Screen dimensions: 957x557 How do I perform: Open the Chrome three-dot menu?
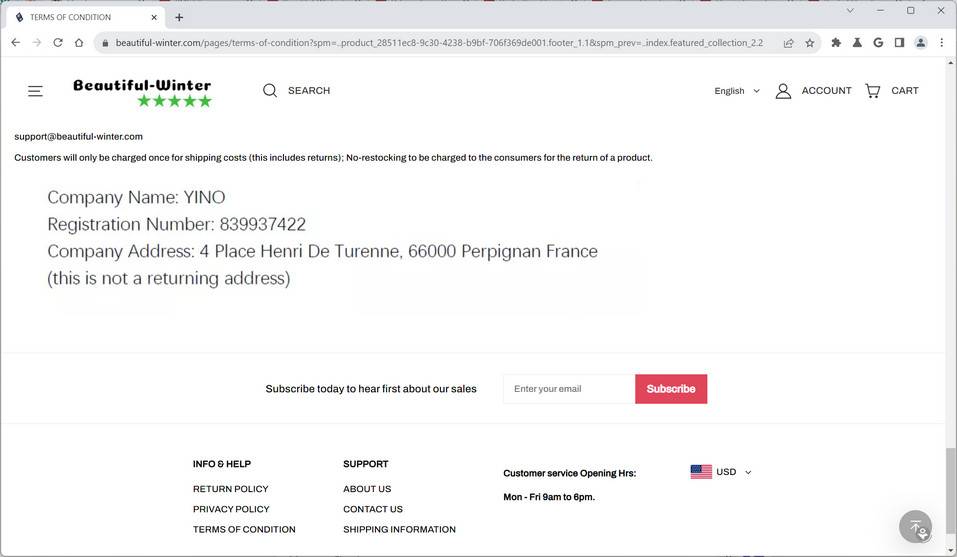pos(942,43)
